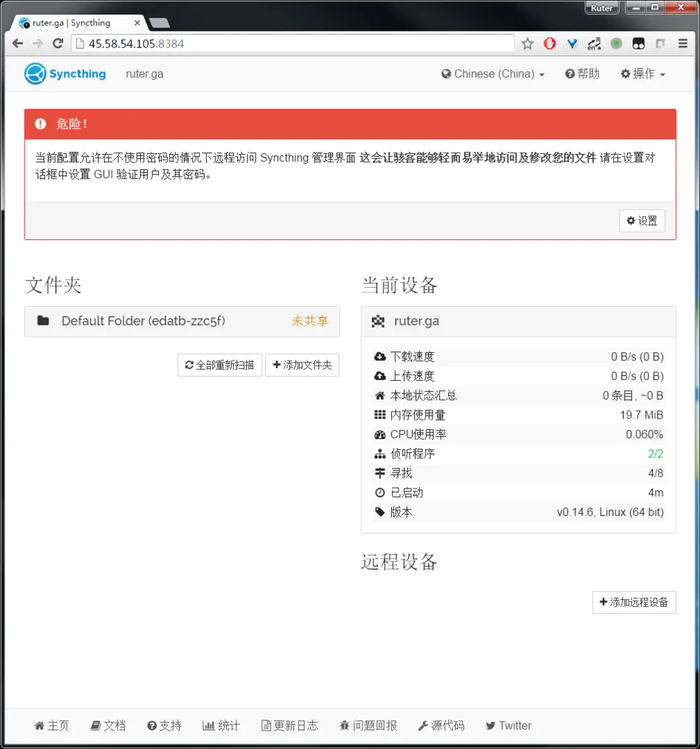Open the Chrome menu hamburger icon
This screenshot has height=749, width=700.
point(683,44)
